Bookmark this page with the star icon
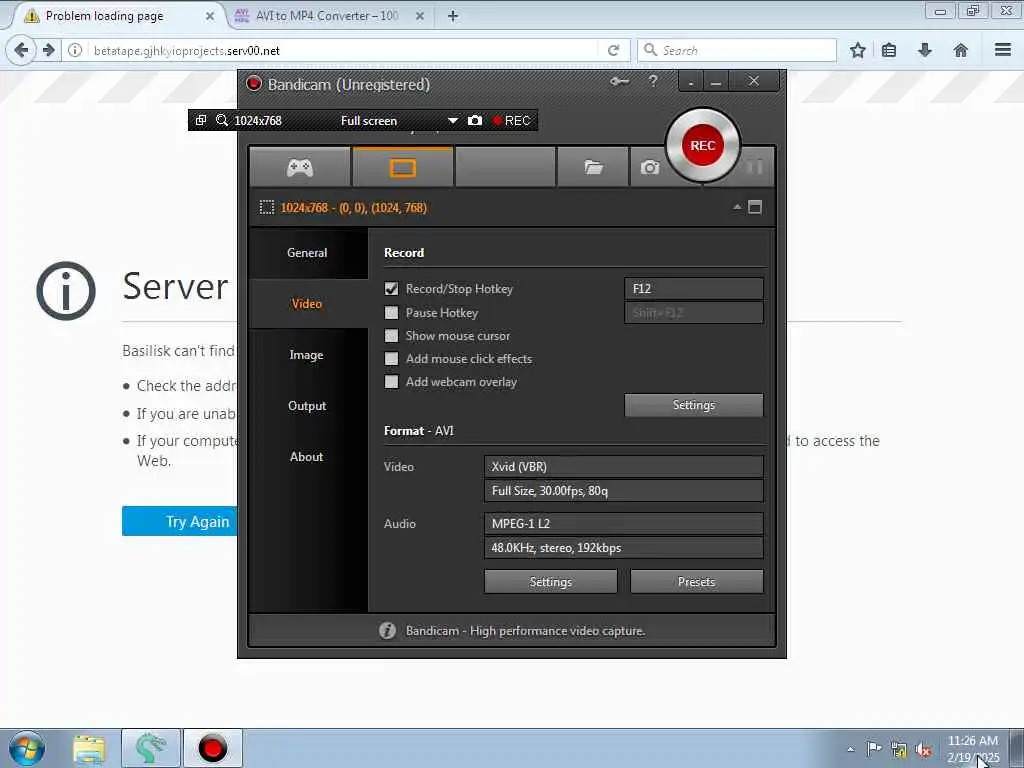Viewport: 1024px width, 768px height. pos(857,50)
